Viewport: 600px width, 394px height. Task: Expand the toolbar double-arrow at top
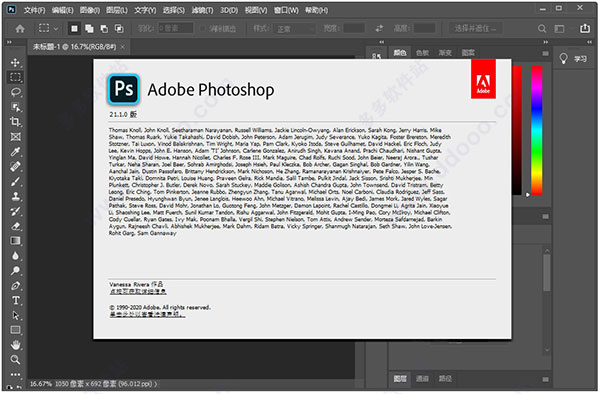(10, 42)
